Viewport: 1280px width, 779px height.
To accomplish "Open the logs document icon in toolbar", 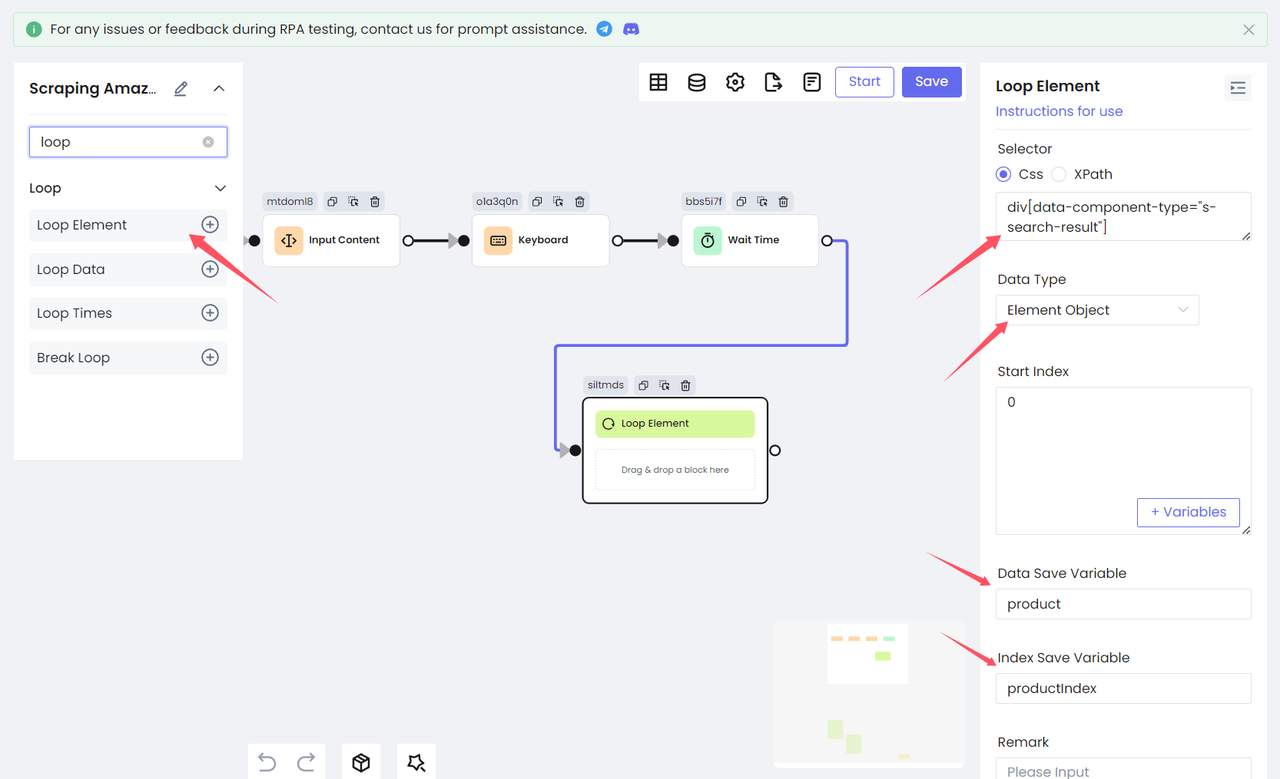I will 812,82.
